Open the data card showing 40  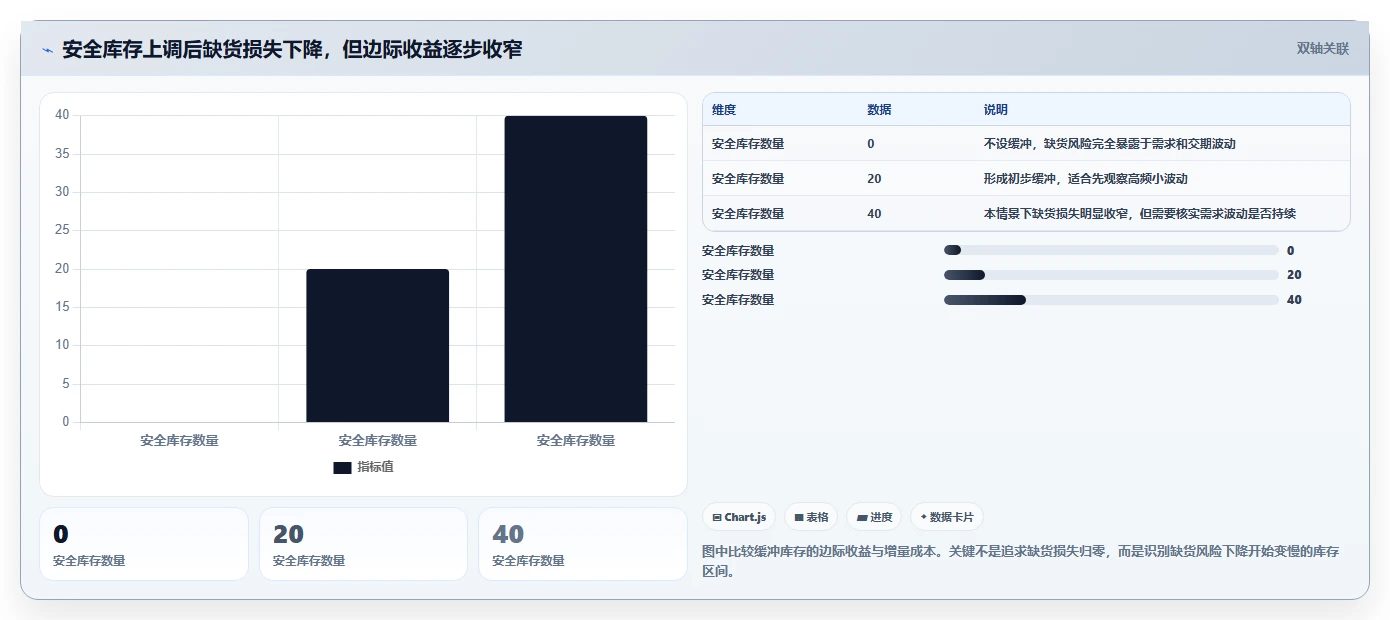point(583,544)
